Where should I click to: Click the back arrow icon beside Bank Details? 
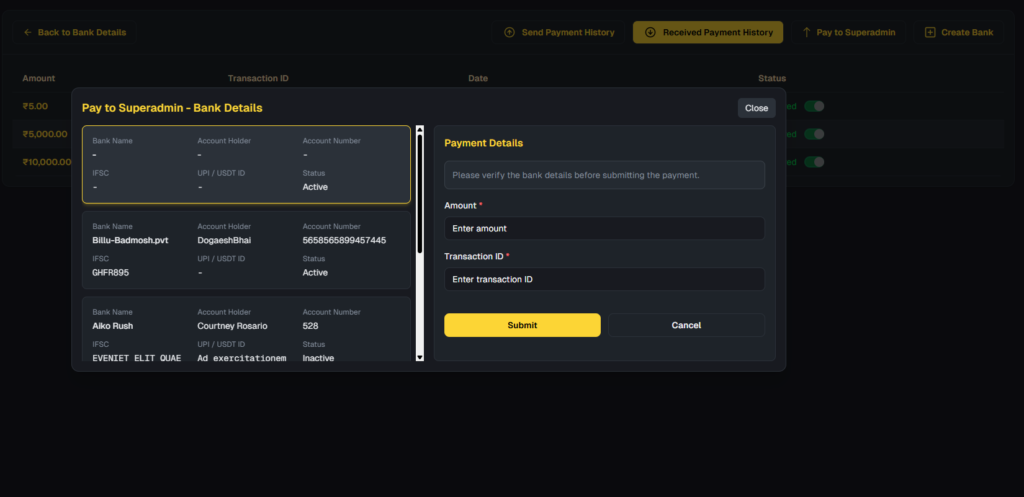tap(28, 33)
